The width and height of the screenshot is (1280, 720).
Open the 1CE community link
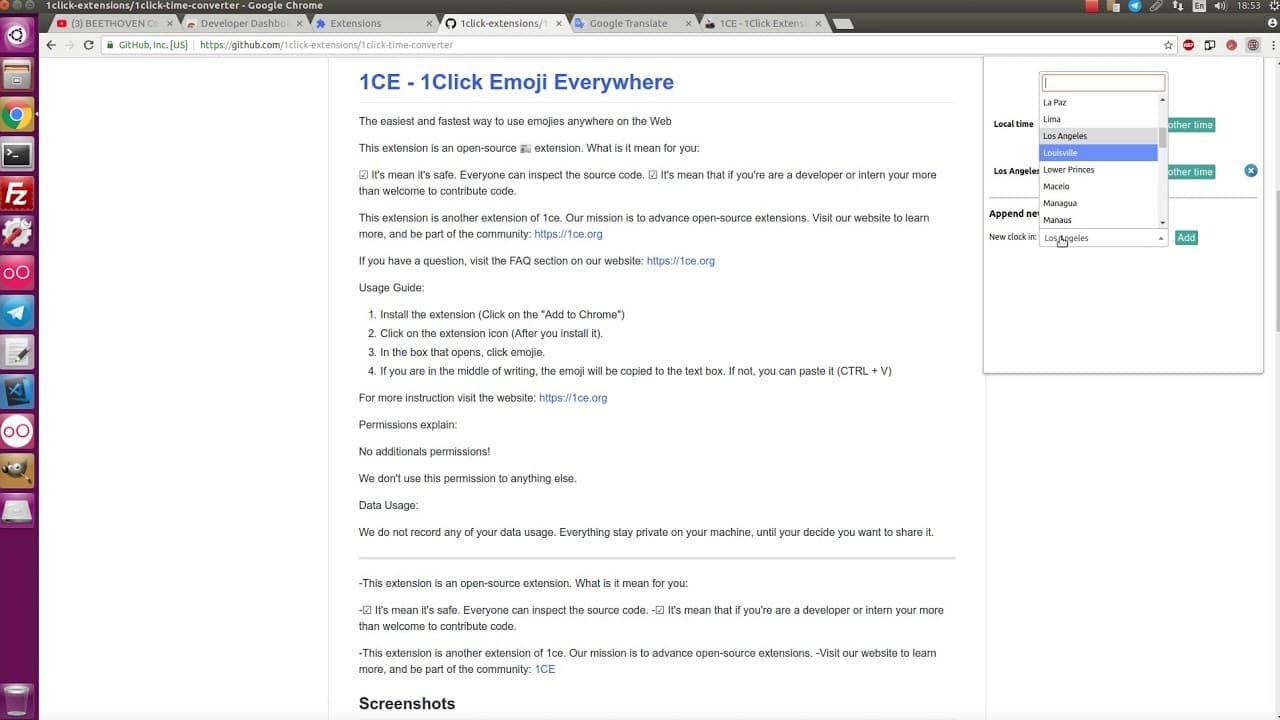tap(545, 669)
